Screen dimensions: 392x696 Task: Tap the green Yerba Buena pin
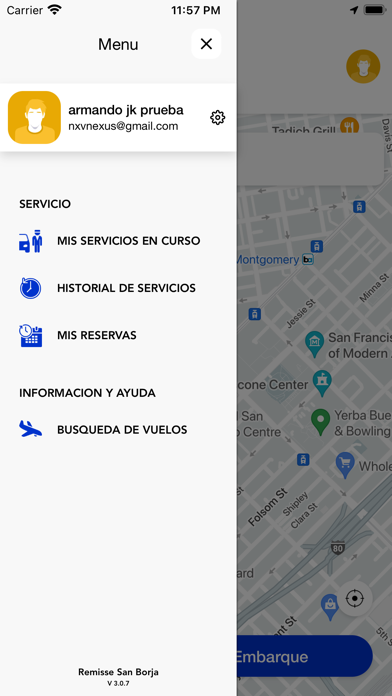(321, 422)
